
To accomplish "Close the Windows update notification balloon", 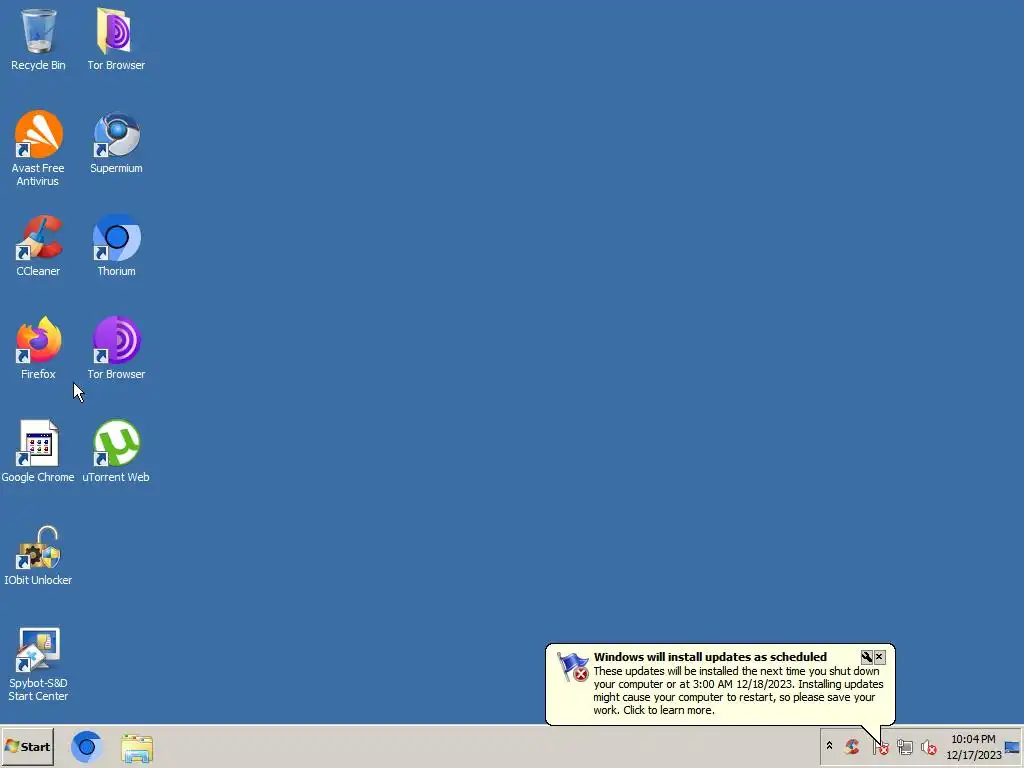I will (880, 657).
